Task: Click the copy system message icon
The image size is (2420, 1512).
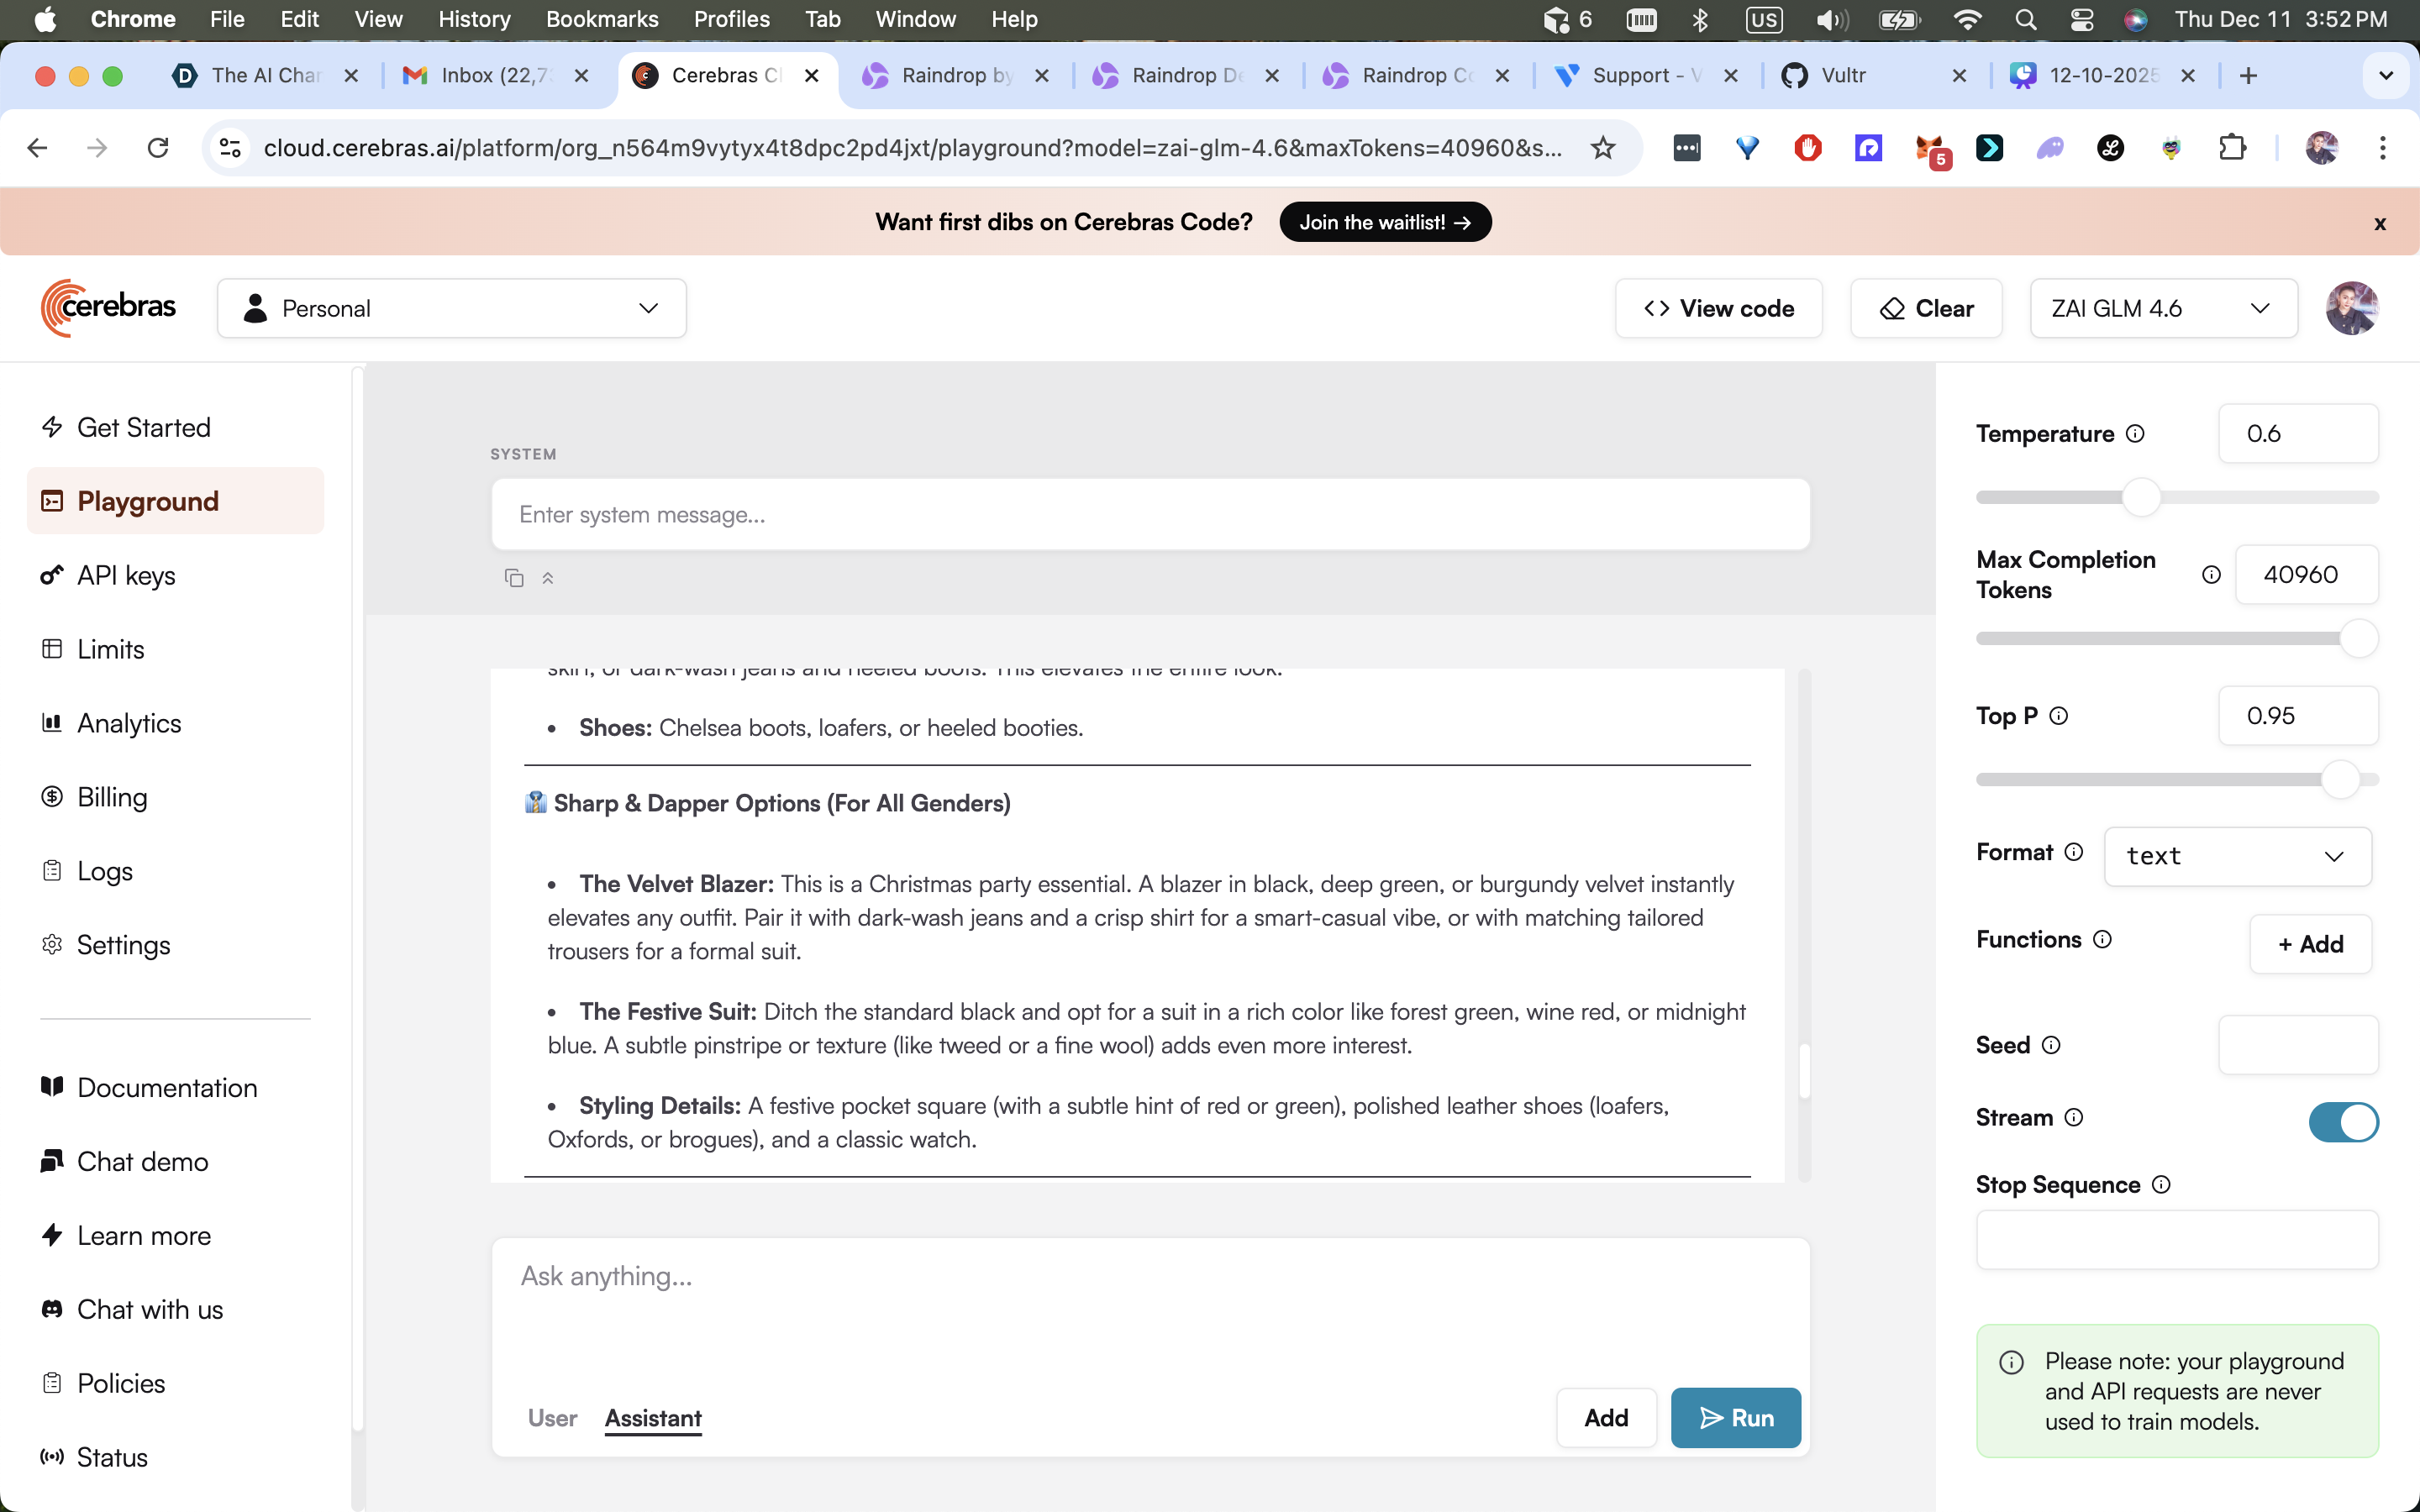Action: click(x=514, y=578)
